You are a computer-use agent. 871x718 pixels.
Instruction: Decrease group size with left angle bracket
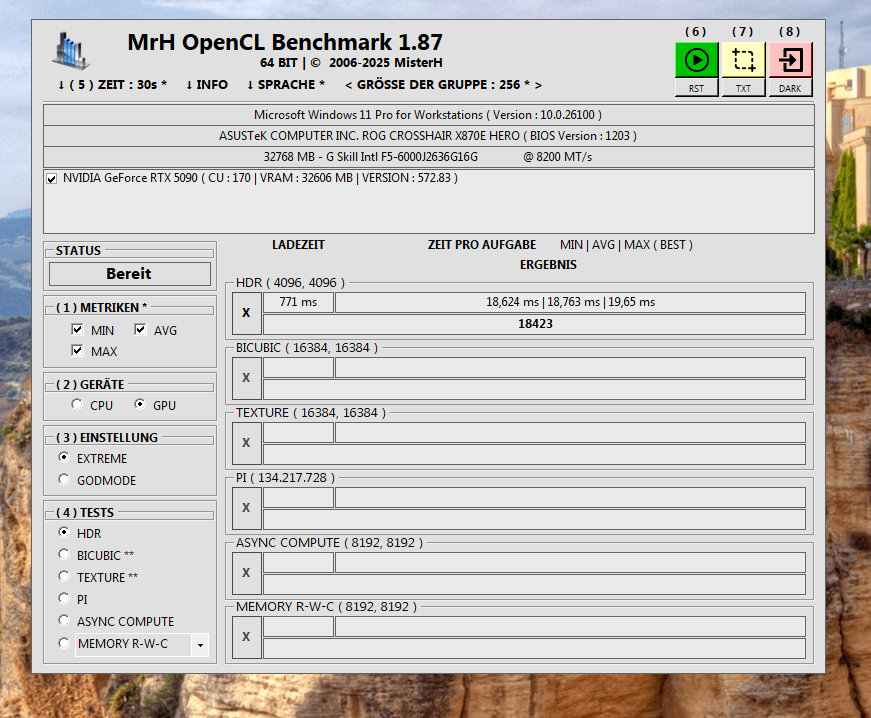(x=348, y=86)
